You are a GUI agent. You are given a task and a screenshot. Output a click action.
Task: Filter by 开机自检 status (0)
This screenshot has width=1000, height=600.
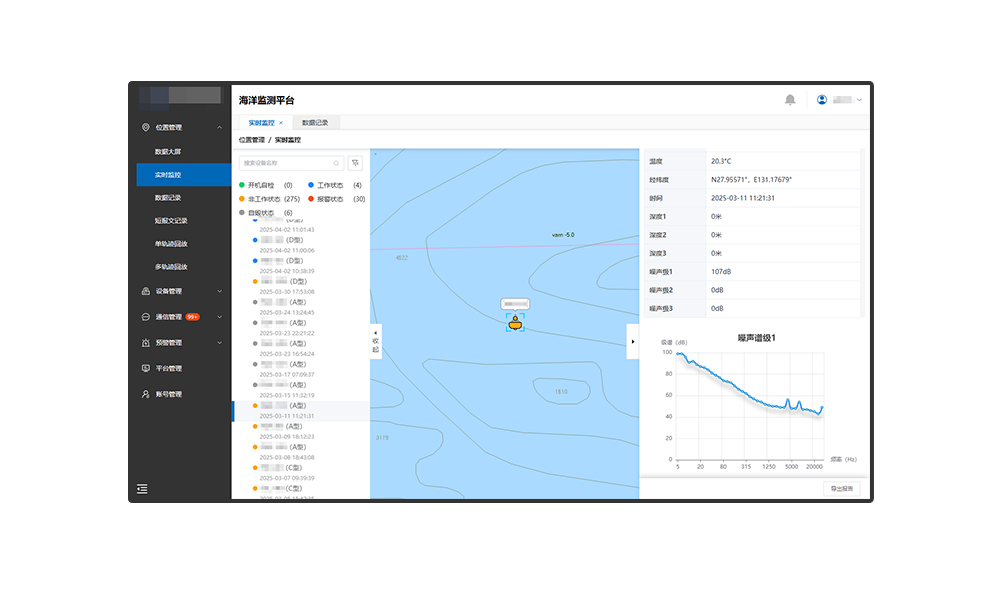[265, 185]
